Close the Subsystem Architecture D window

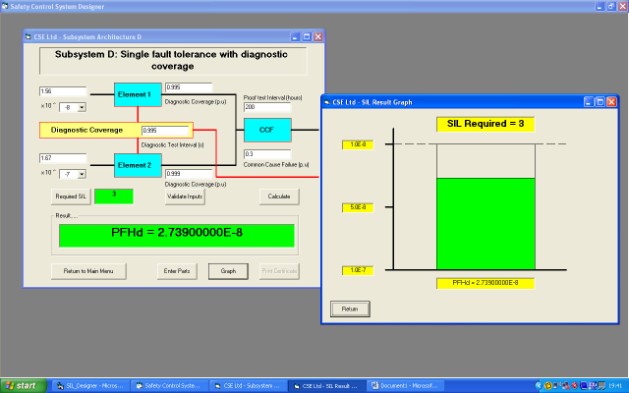[318, 37]
